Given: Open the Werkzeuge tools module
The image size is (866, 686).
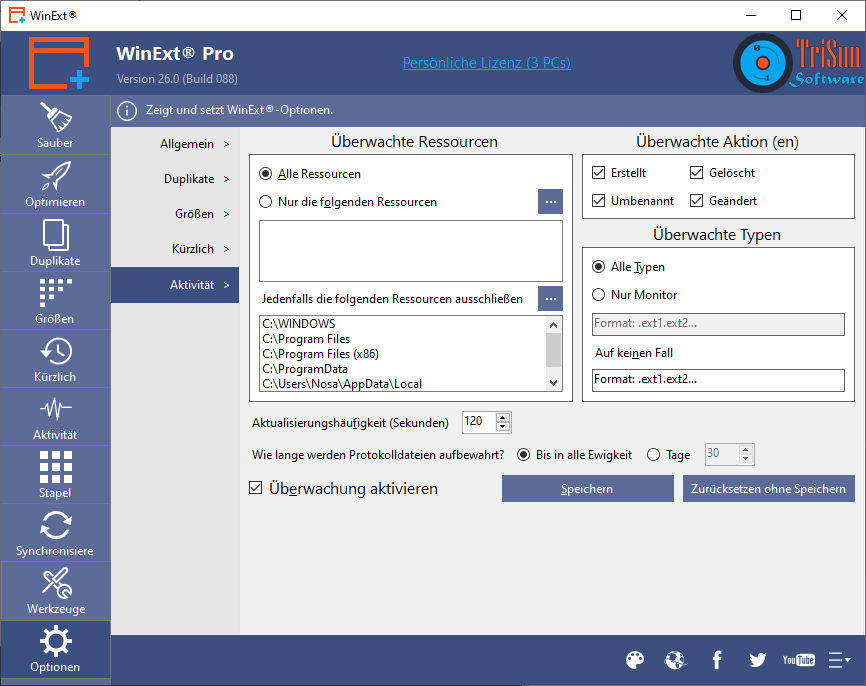Looking at the screenshot, I should click(x=55, y=591).
